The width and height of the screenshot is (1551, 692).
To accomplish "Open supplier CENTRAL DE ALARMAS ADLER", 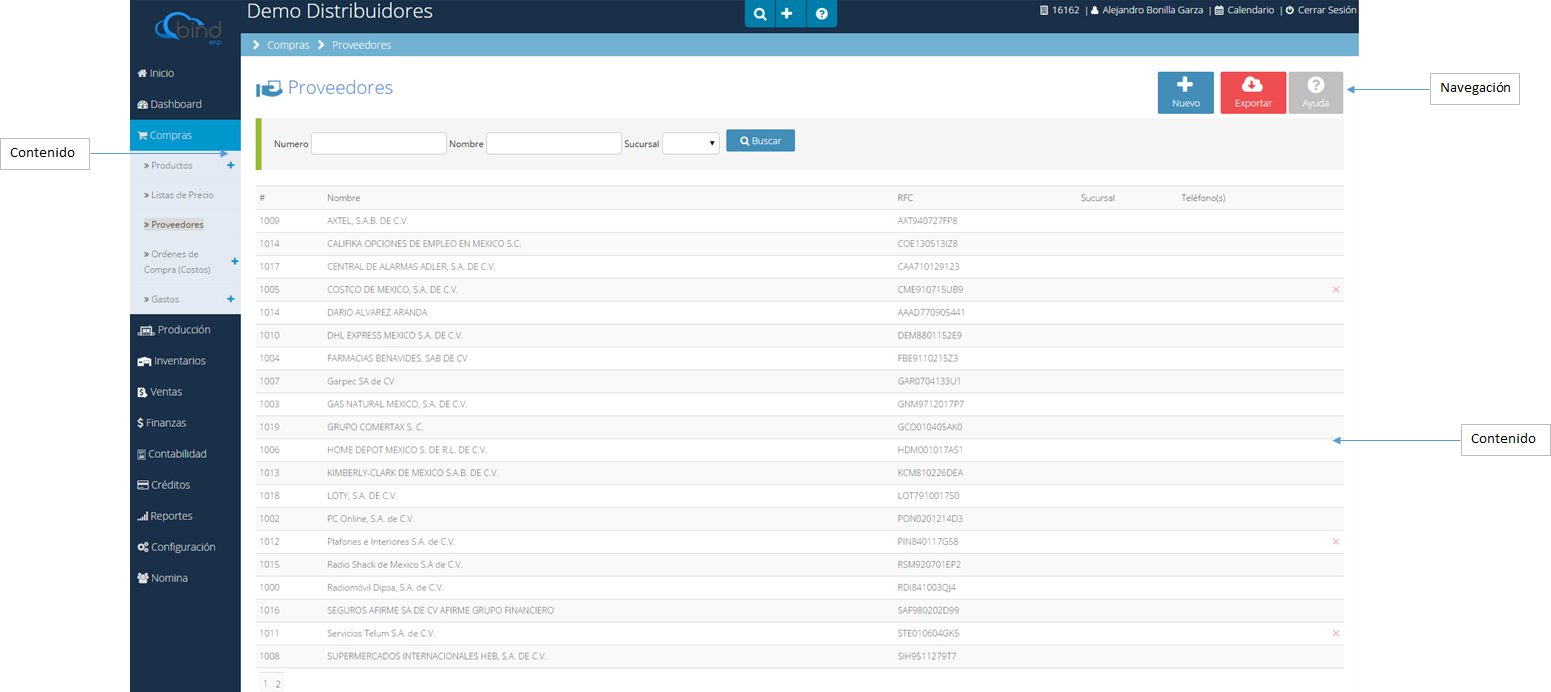I will tap(411, 267).
